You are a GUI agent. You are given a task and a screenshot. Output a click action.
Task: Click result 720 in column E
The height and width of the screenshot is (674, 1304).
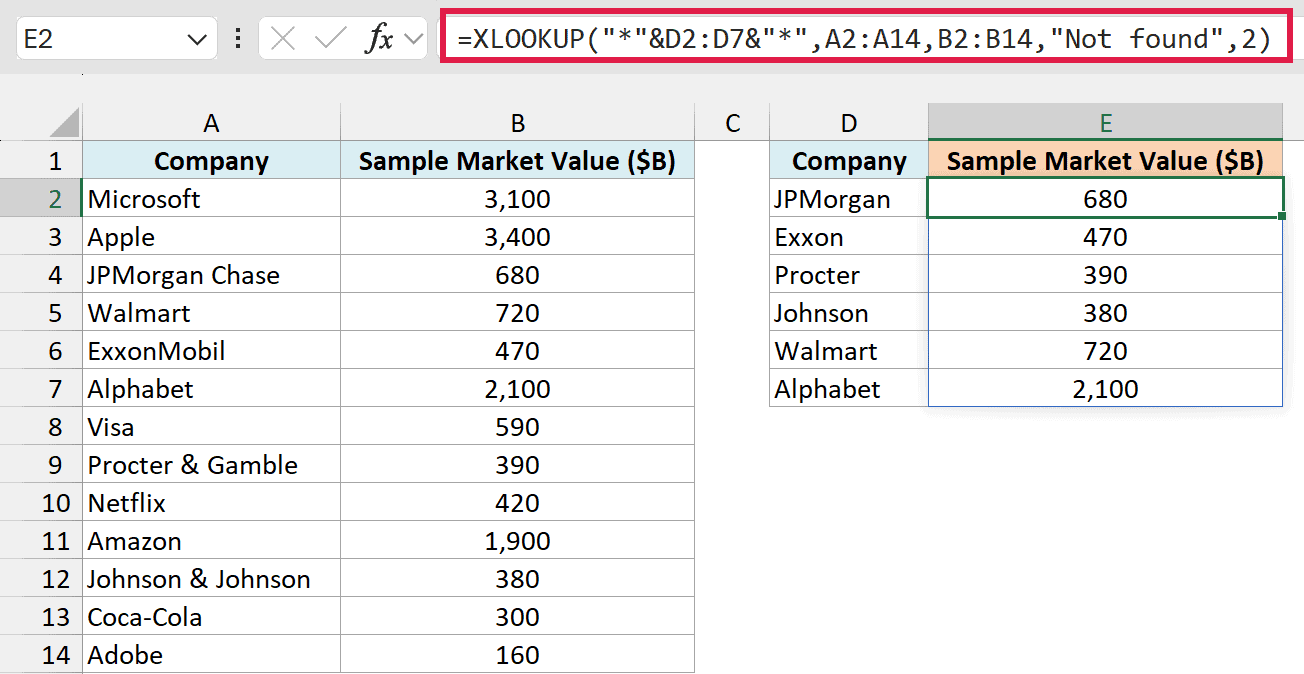pos(1105,351)
